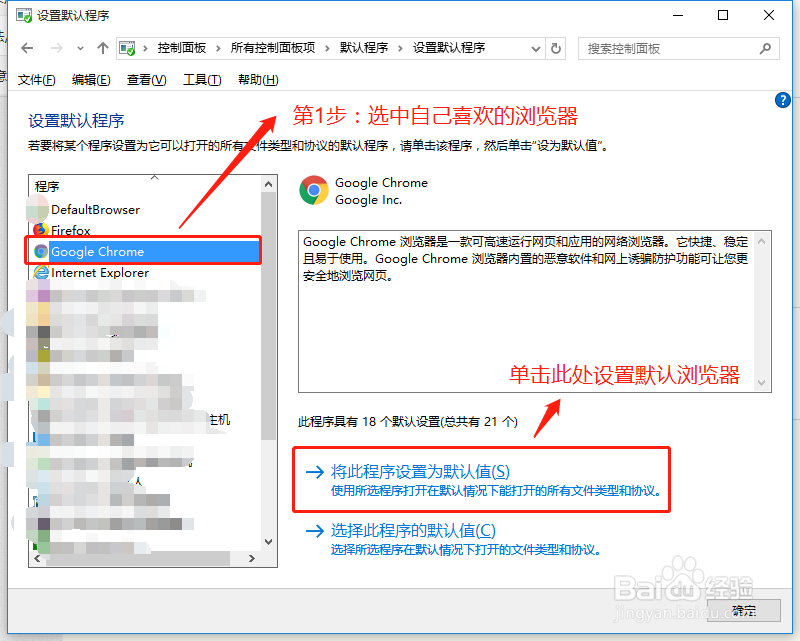This screenshot has height=641, width=800.
Task: Select 控制面板 breadcrumb
Action: click(x=182, y=48)
